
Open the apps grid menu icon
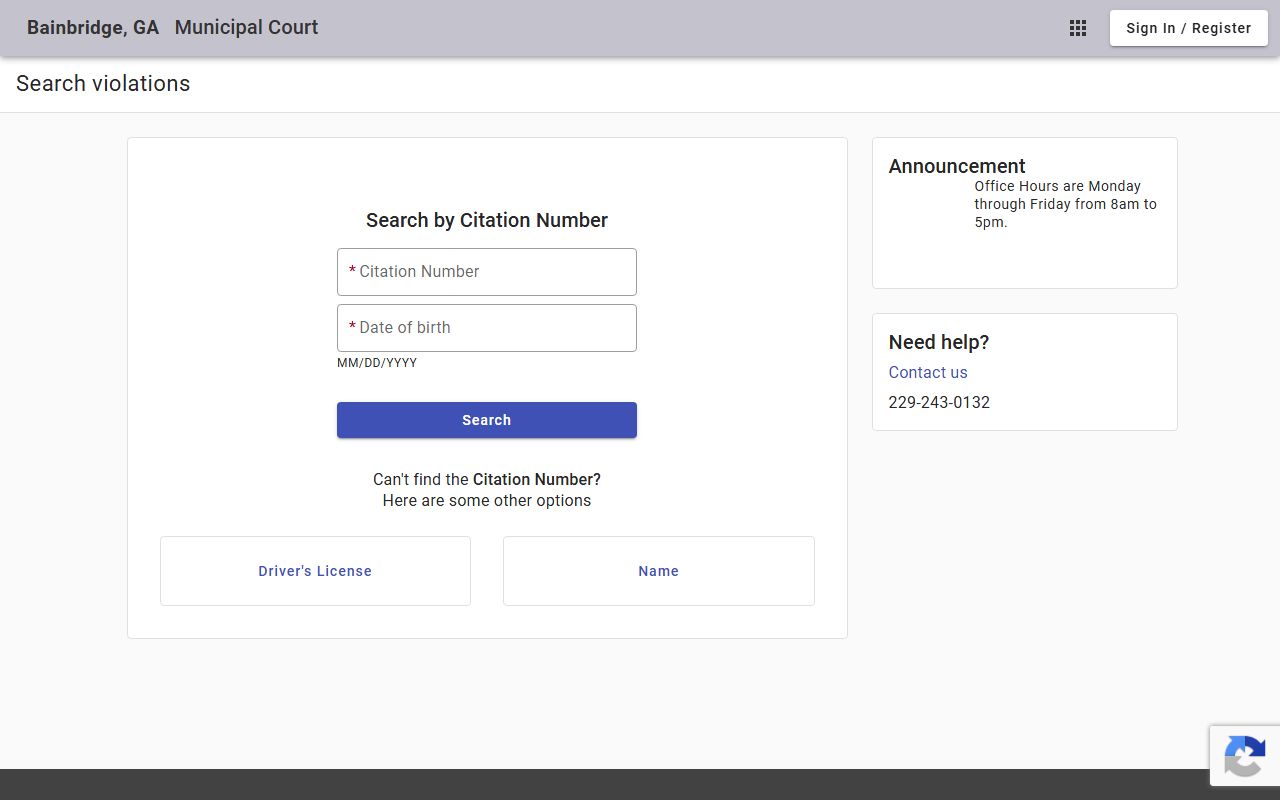point(1078,28)
